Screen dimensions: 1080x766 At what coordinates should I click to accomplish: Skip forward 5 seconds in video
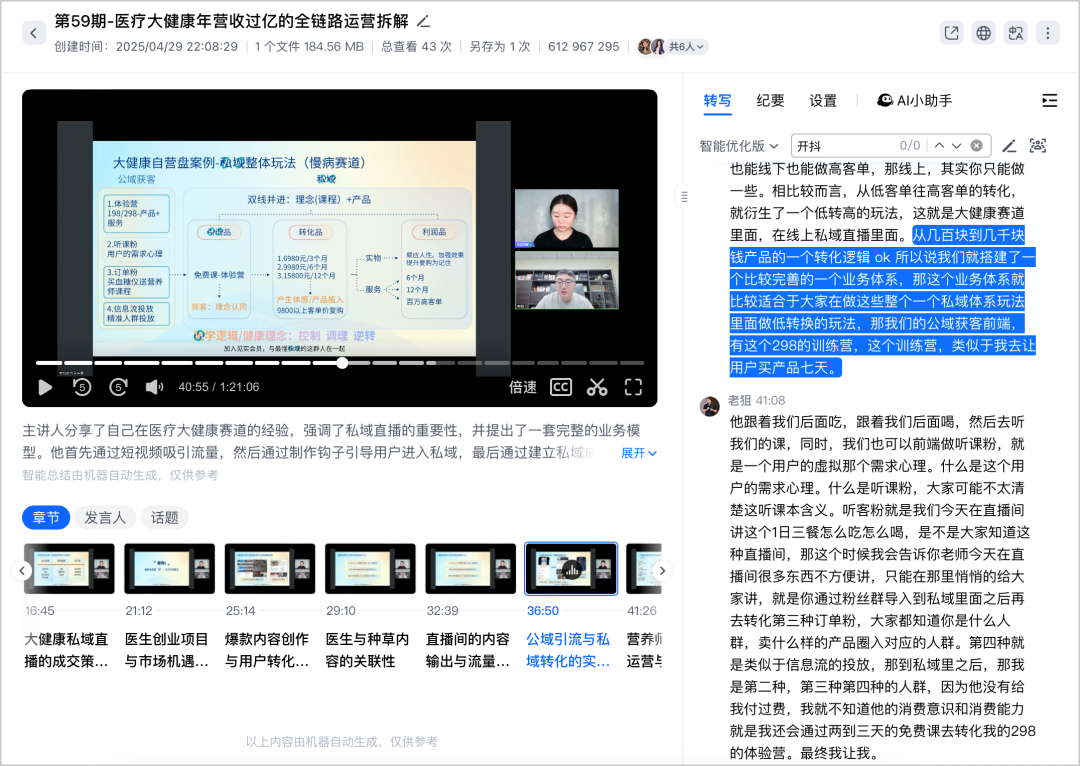(x=118, y=387)
